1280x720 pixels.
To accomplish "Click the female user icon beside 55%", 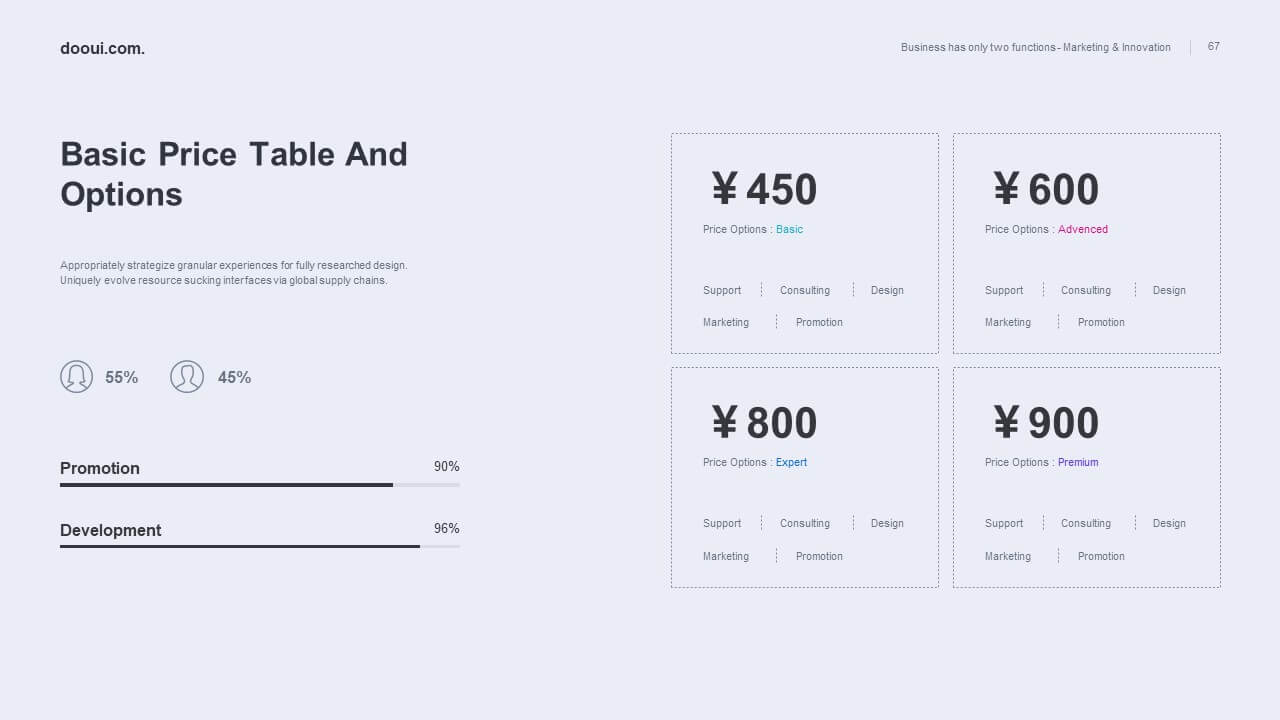I will (77, 377).
